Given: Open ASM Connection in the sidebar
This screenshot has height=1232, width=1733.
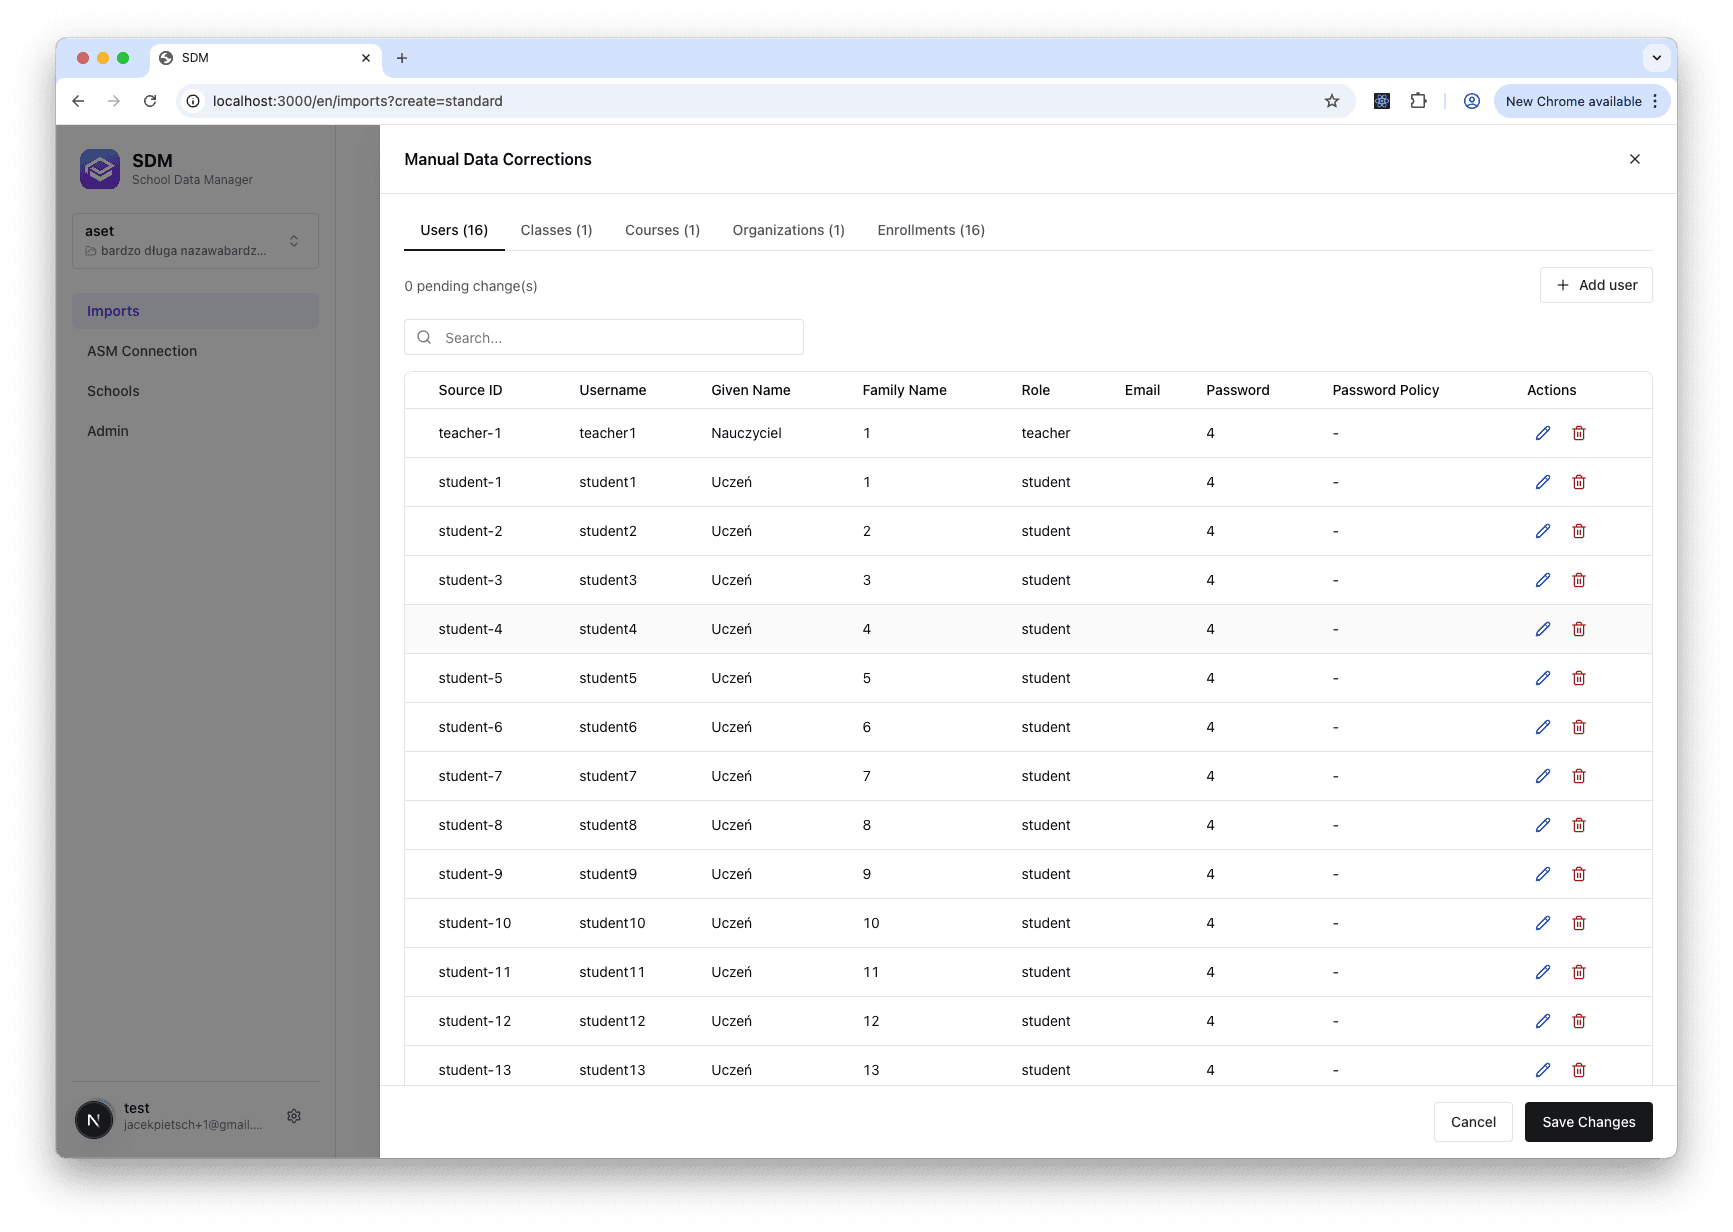Looking at the screenshot, I should click(x=195, y=351).
